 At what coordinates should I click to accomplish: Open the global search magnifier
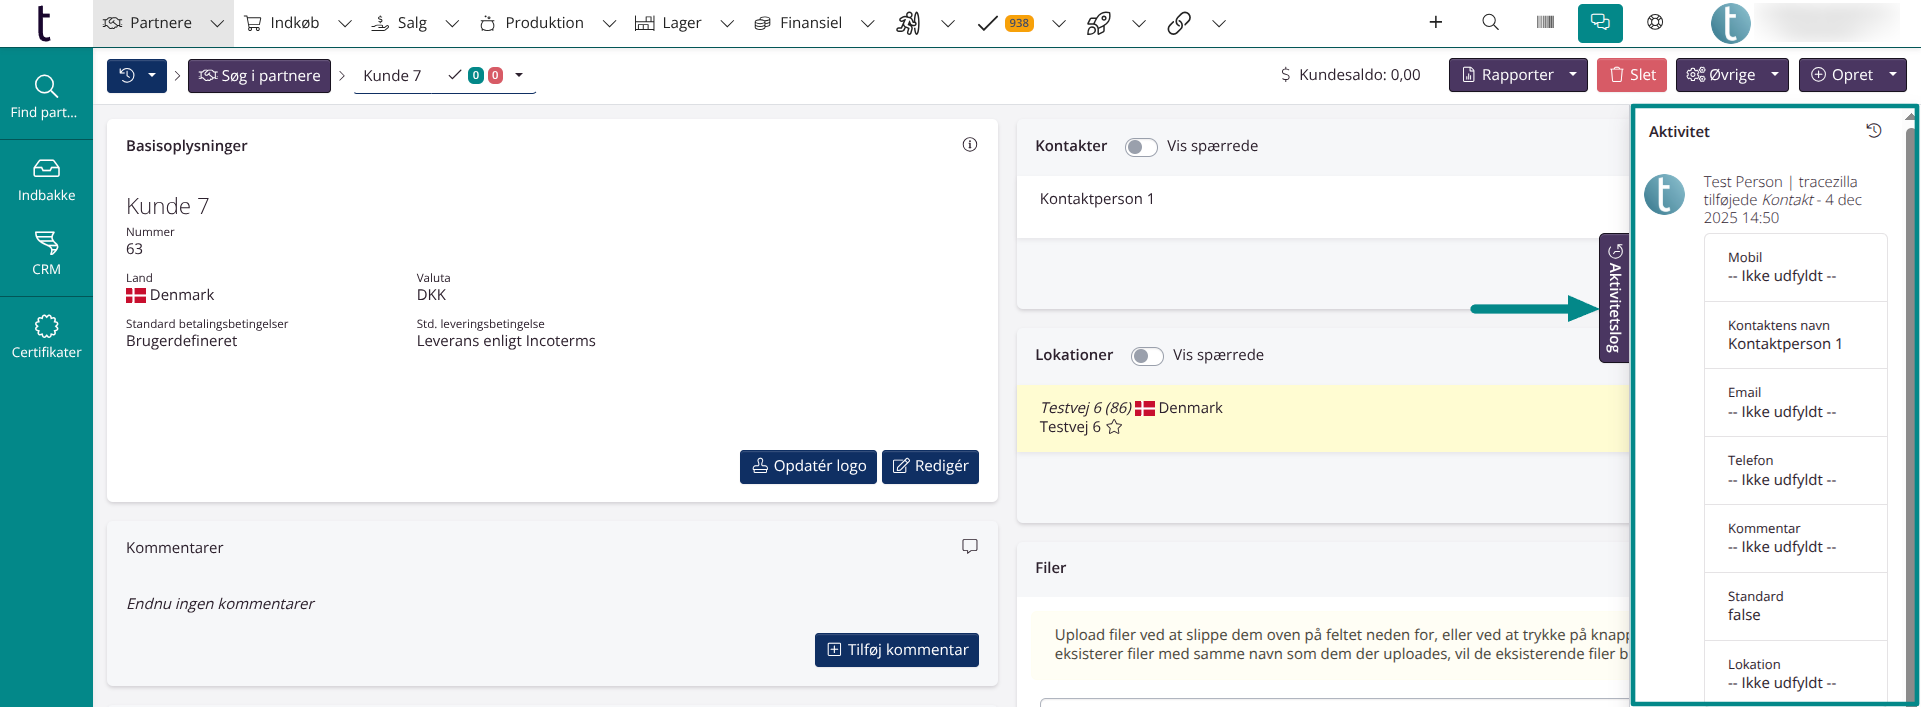[1490, 22]
